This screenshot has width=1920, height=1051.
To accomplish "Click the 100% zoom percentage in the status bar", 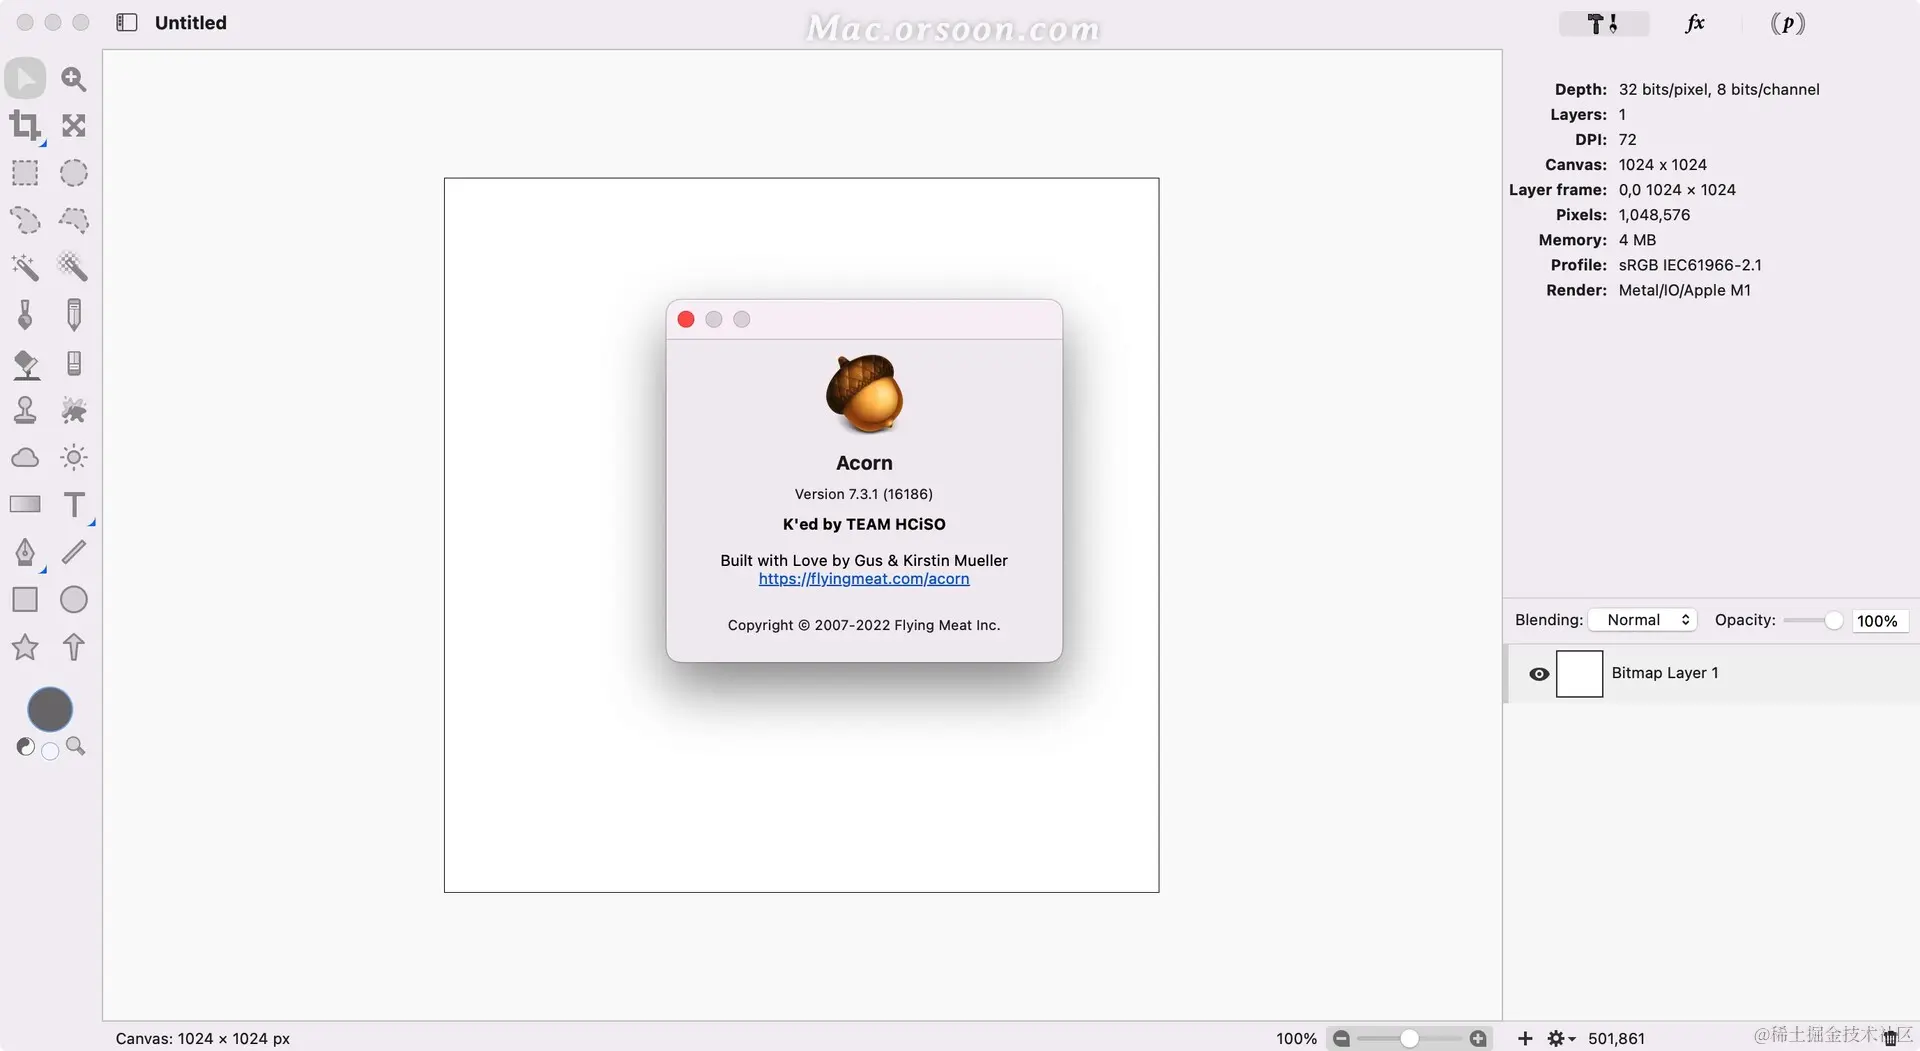I will pyautogui.click(x=1296, y=1039).
